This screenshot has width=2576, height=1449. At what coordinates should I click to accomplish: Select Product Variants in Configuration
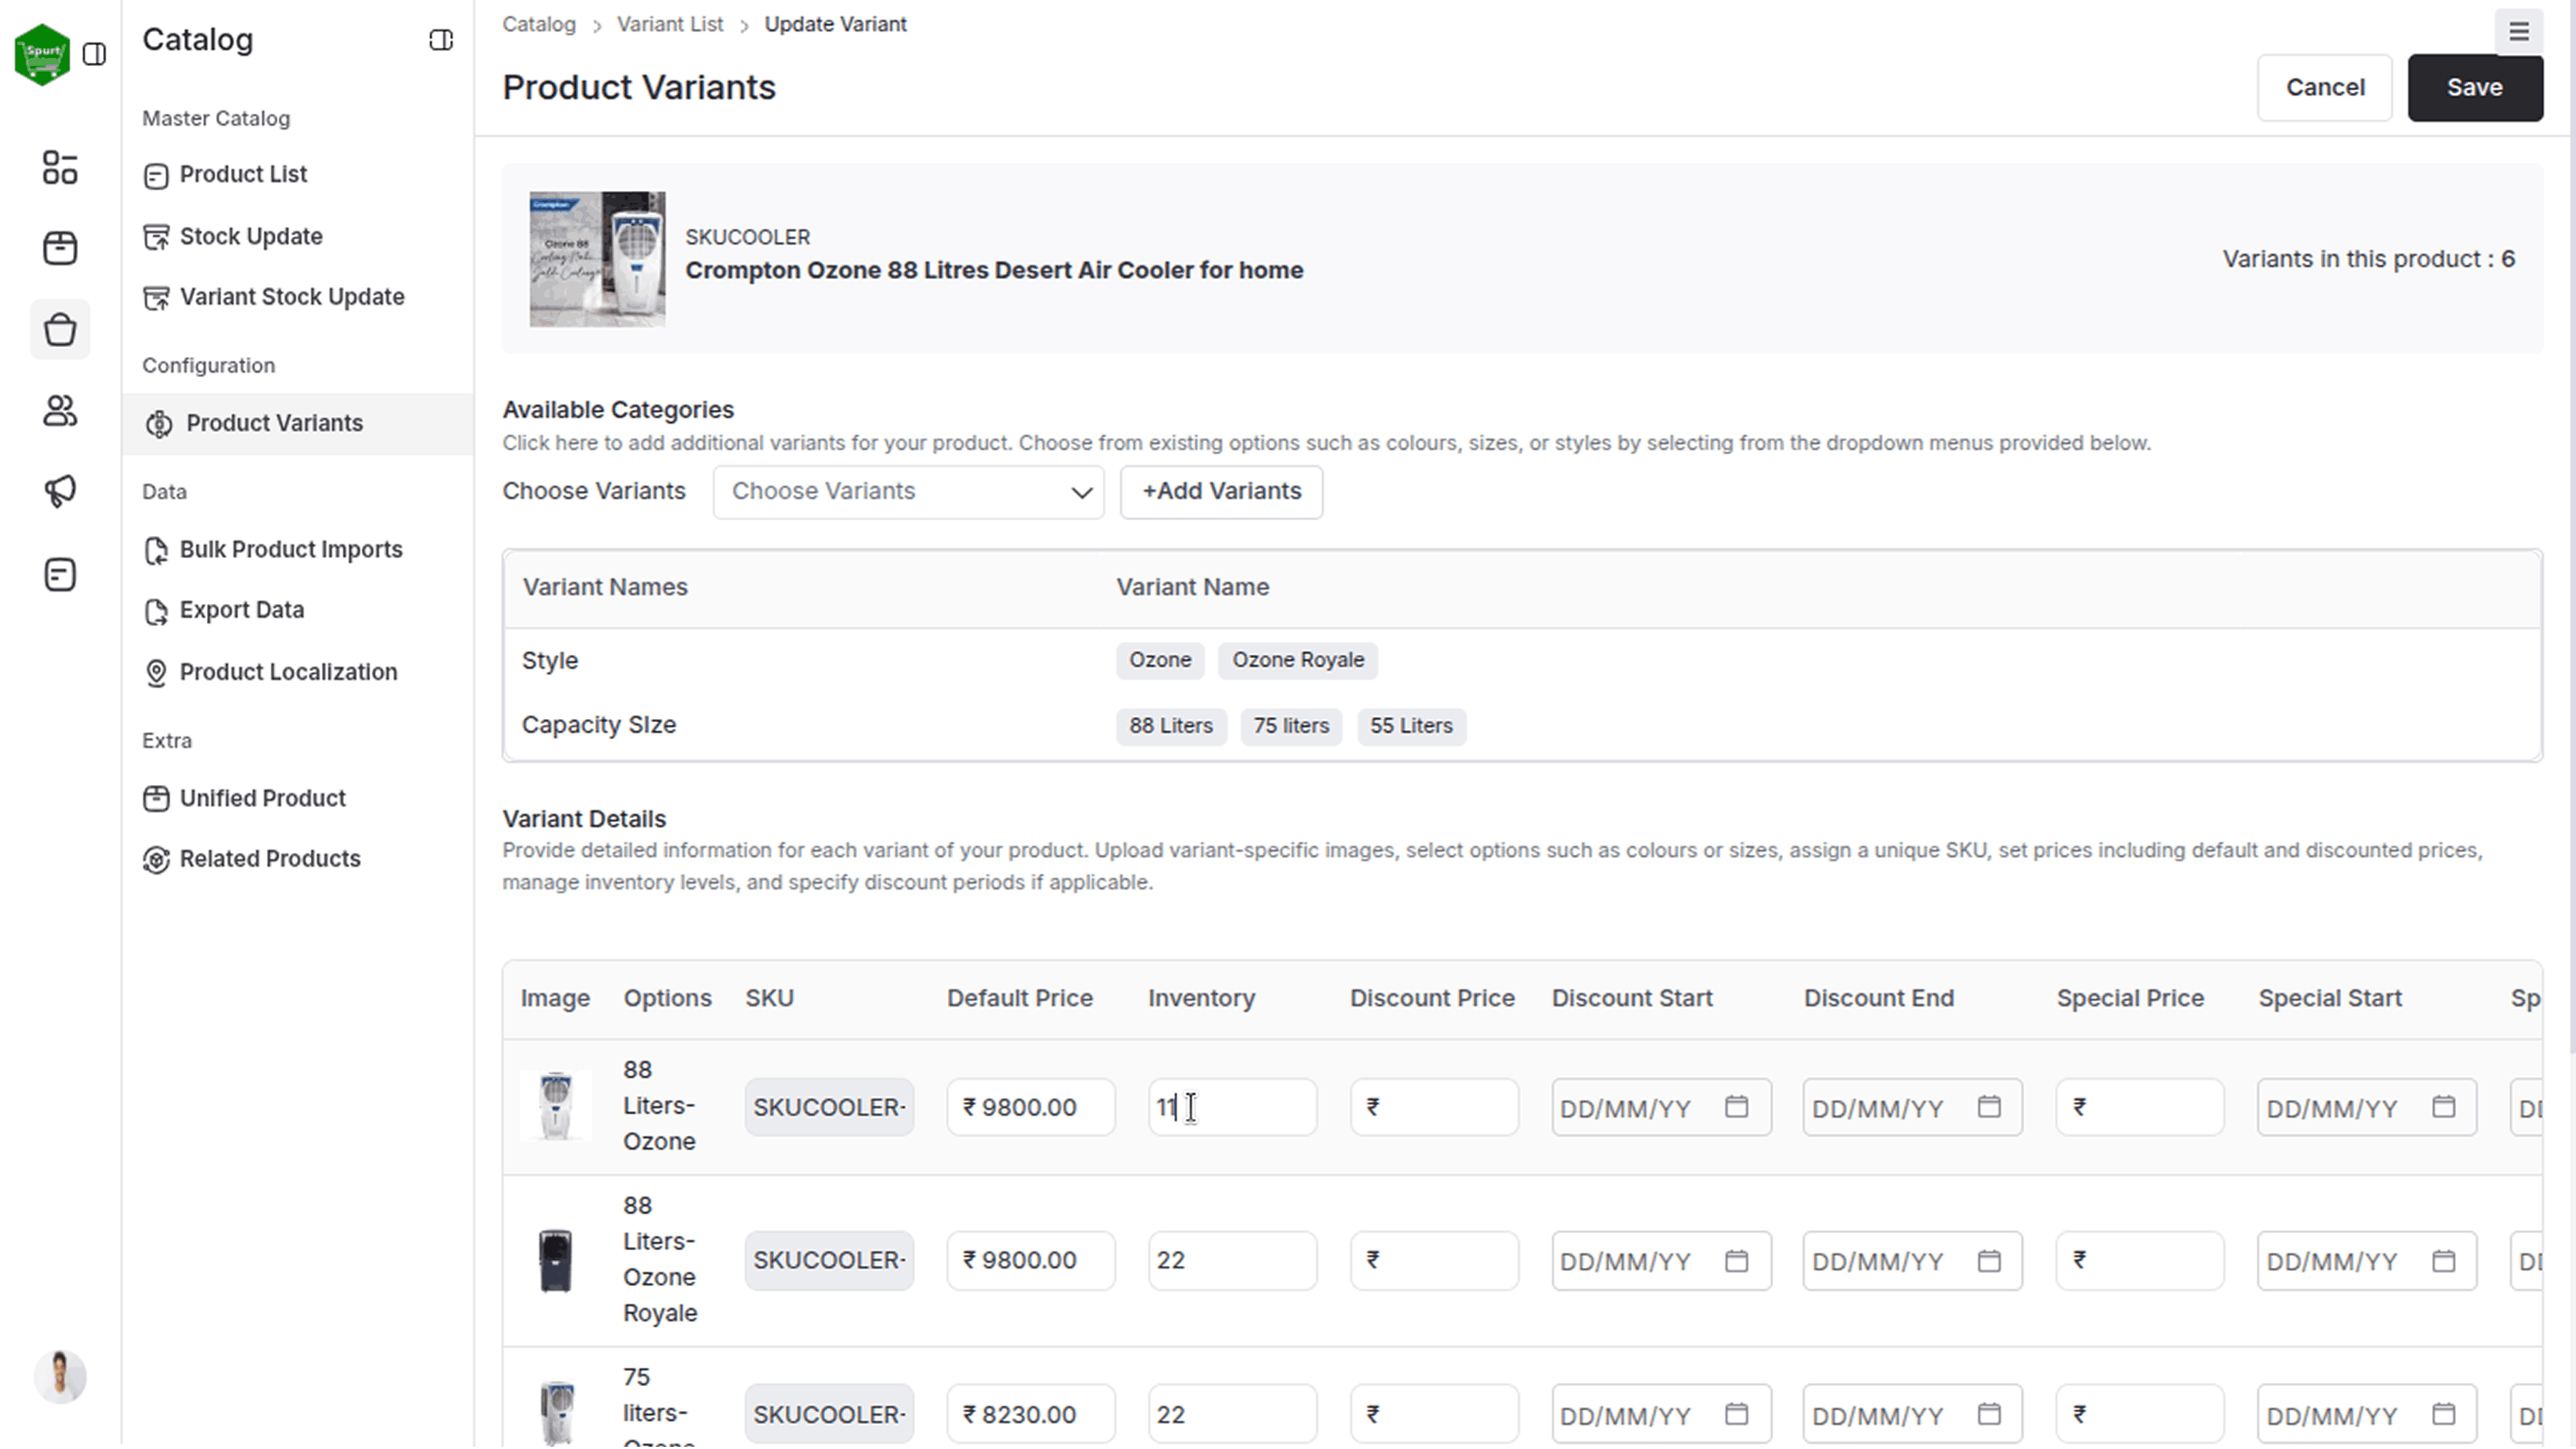tap(298, 424)
